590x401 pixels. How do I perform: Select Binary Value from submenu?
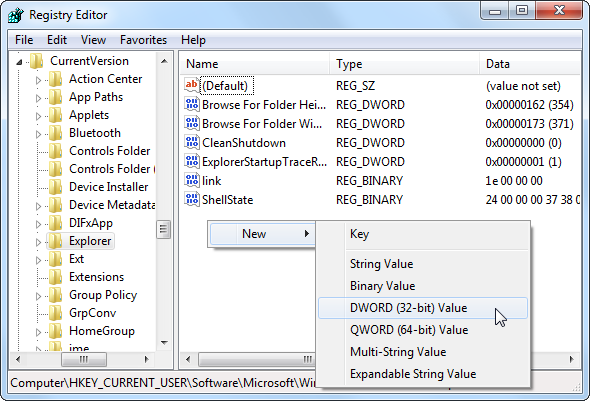pos(423,286)
